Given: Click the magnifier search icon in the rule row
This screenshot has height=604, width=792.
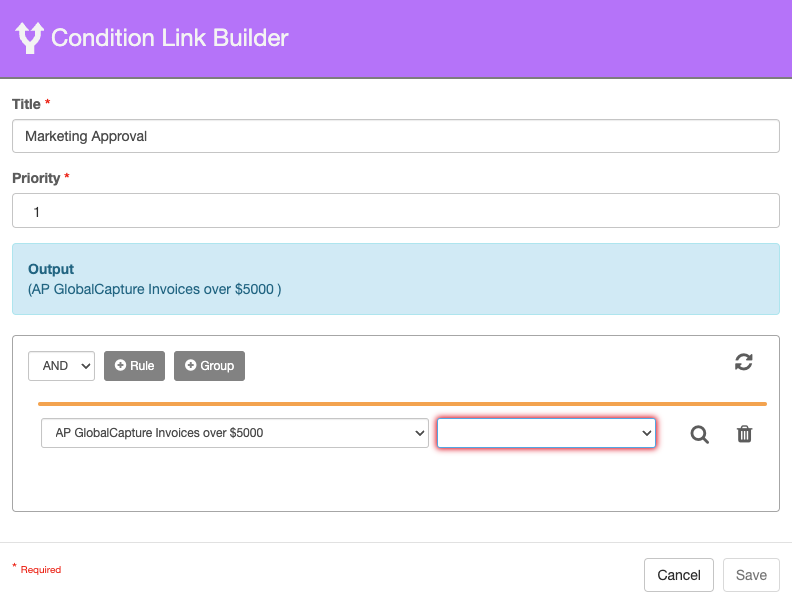Looking at the screenshot, I should [x=700, y=434].
